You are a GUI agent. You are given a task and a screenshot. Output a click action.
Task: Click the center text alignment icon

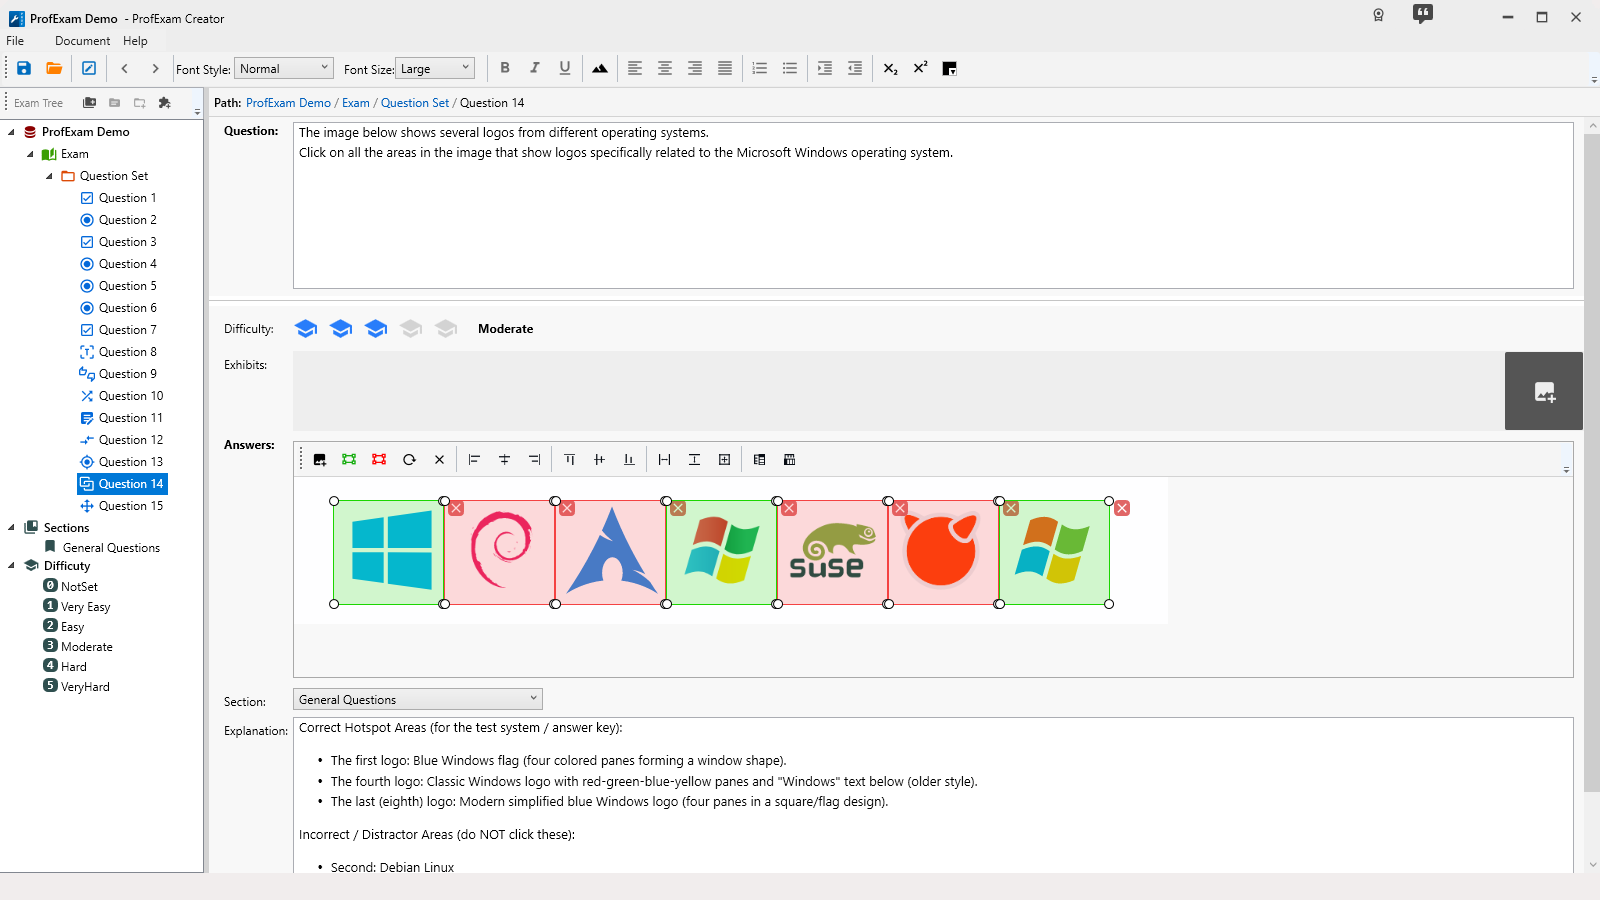(665, 68)
